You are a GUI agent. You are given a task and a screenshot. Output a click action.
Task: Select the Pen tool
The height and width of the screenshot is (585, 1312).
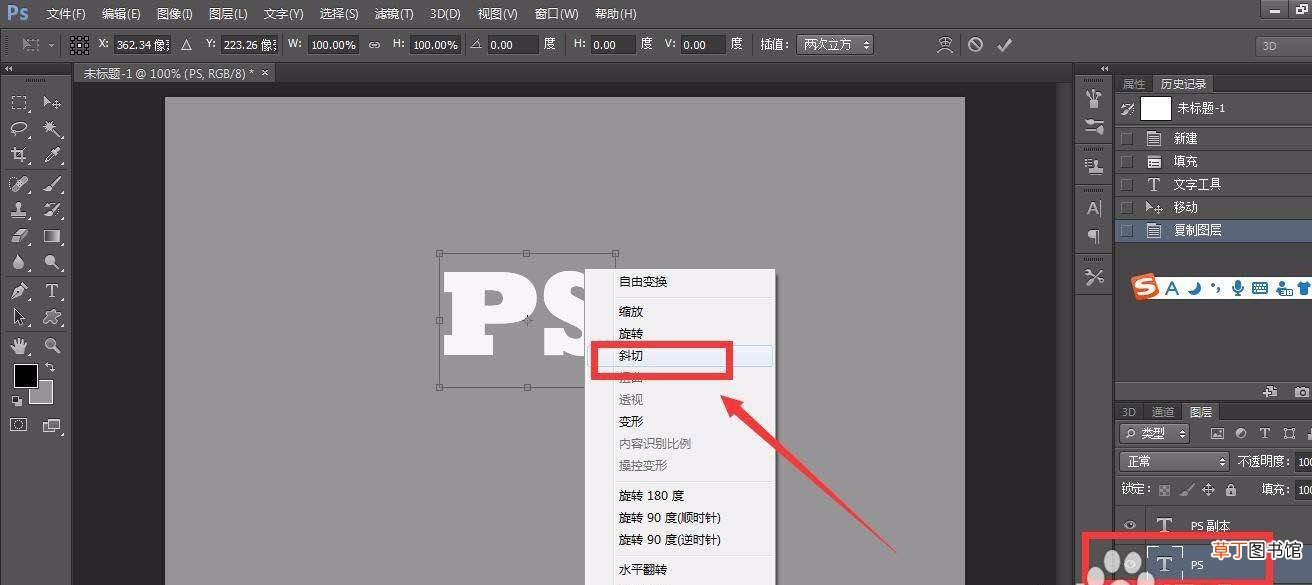click(19, 291)
